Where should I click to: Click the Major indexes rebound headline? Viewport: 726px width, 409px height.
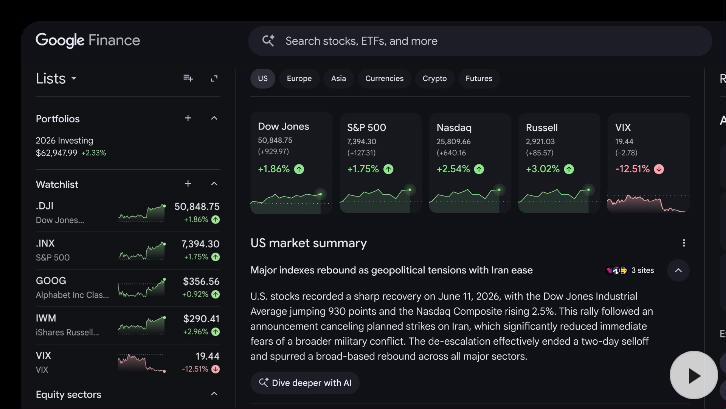[392, 270]
